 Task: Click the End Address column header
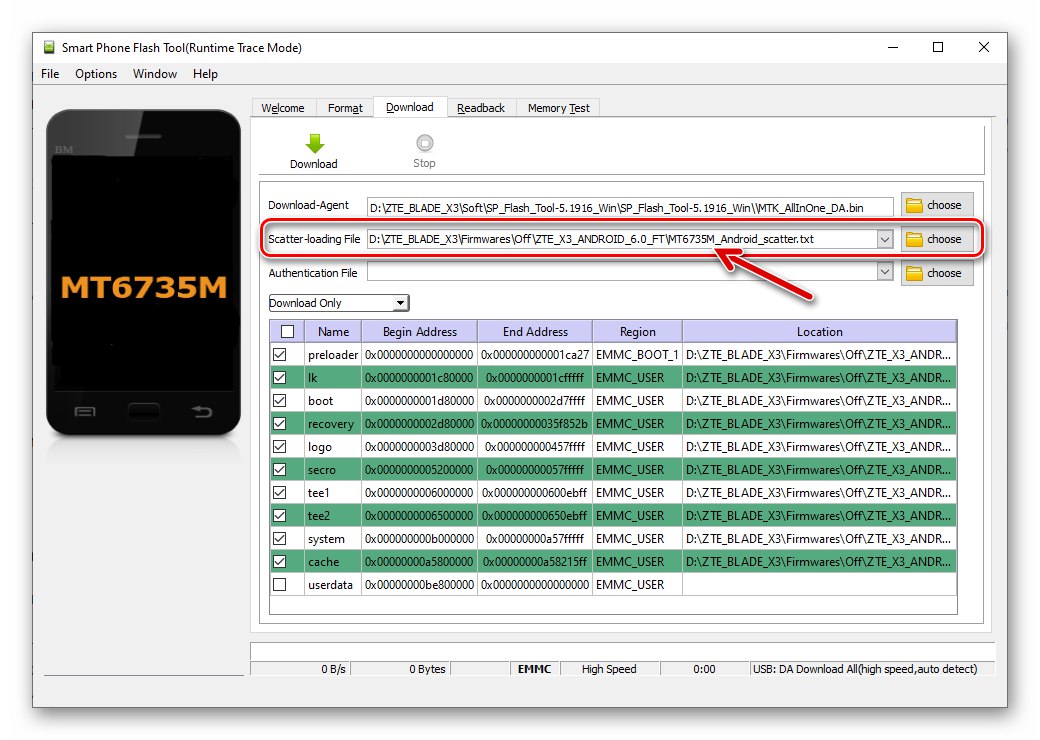[535, 332]
